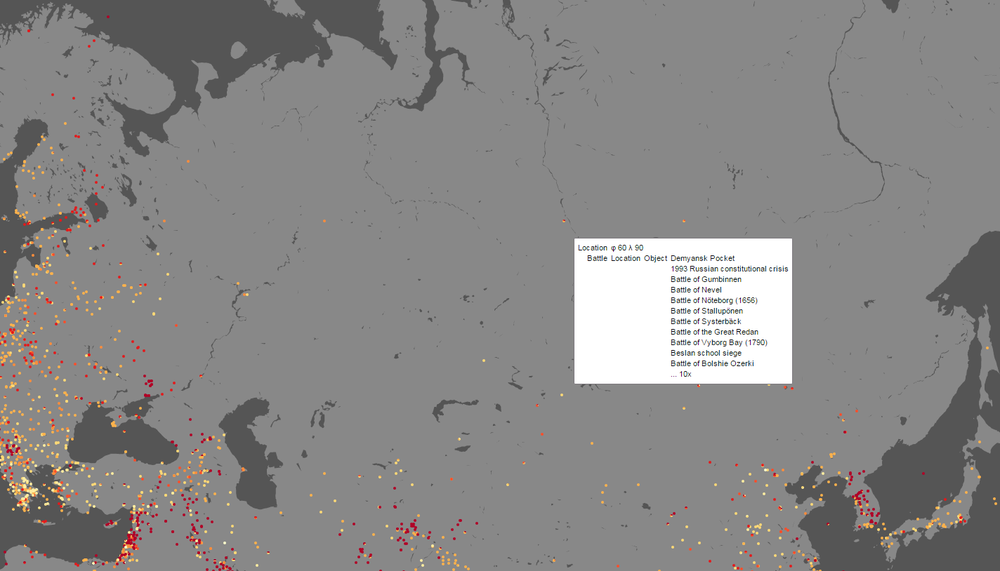The width and height of the screenshot is (1000, 571).
Task: Pick Battle of Systerbäck from tooltip
Action: (705, 322)
